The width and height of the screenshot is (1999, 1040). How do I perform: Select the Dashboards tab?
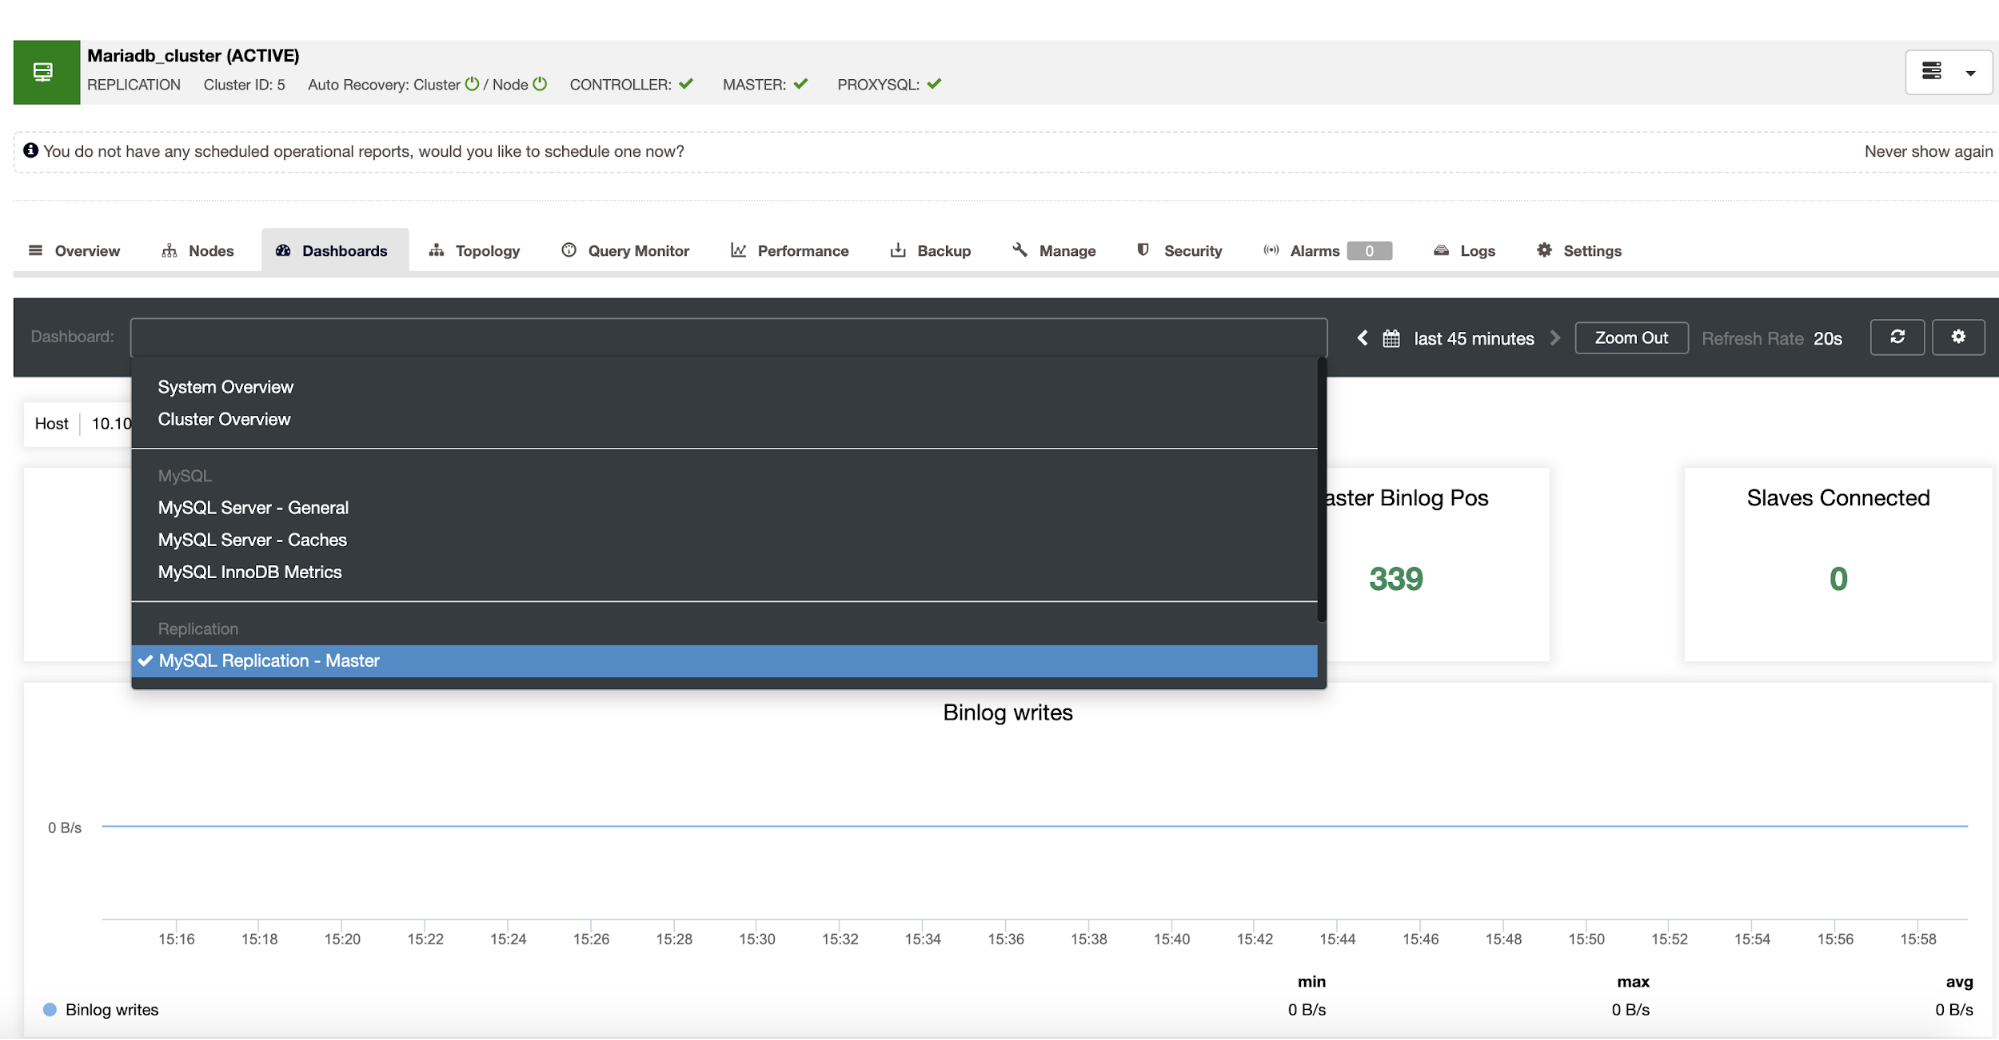point(334,251)
